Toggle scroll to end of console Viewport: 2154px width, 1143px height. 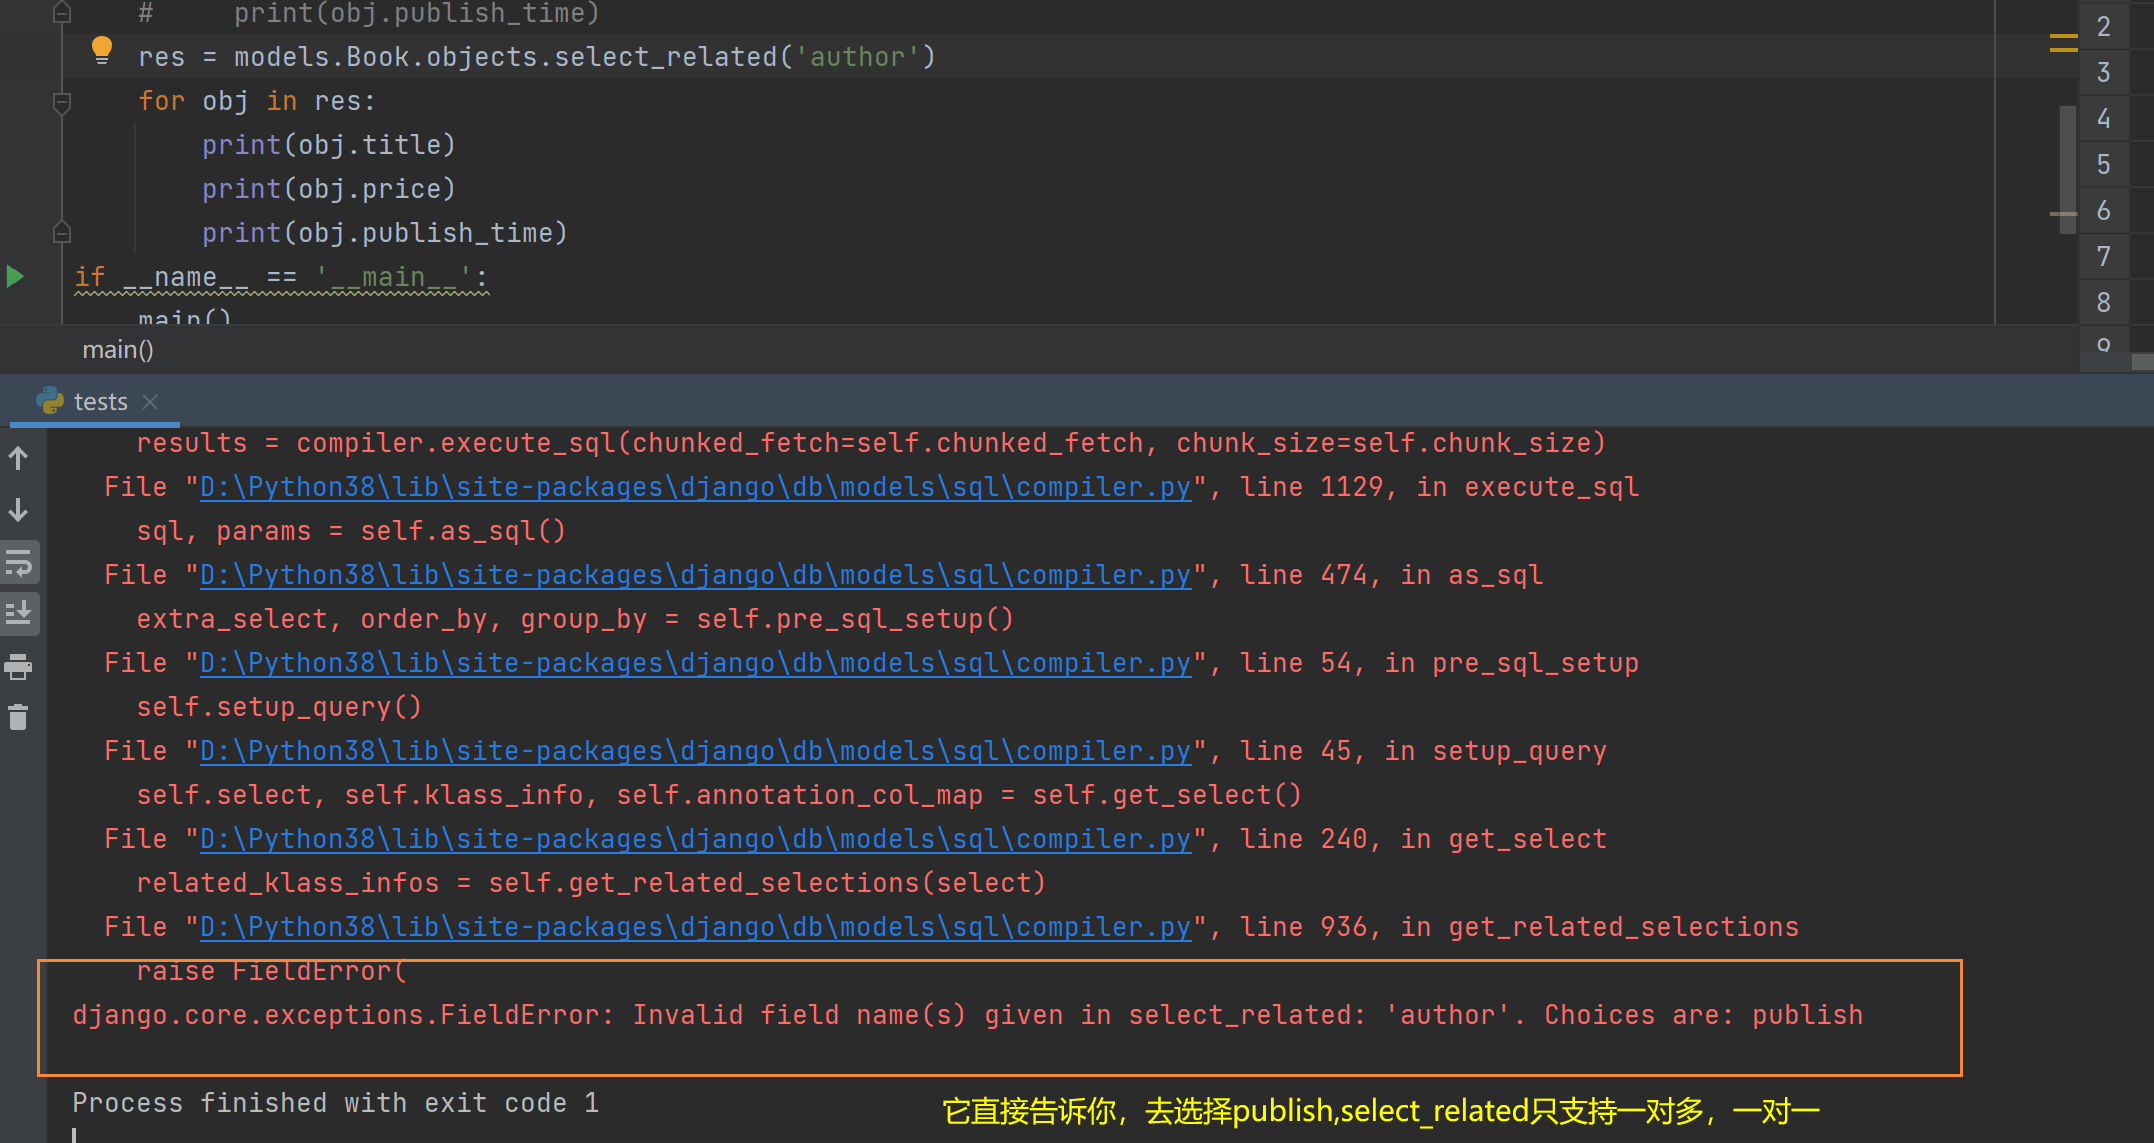[x=19, y=612]
